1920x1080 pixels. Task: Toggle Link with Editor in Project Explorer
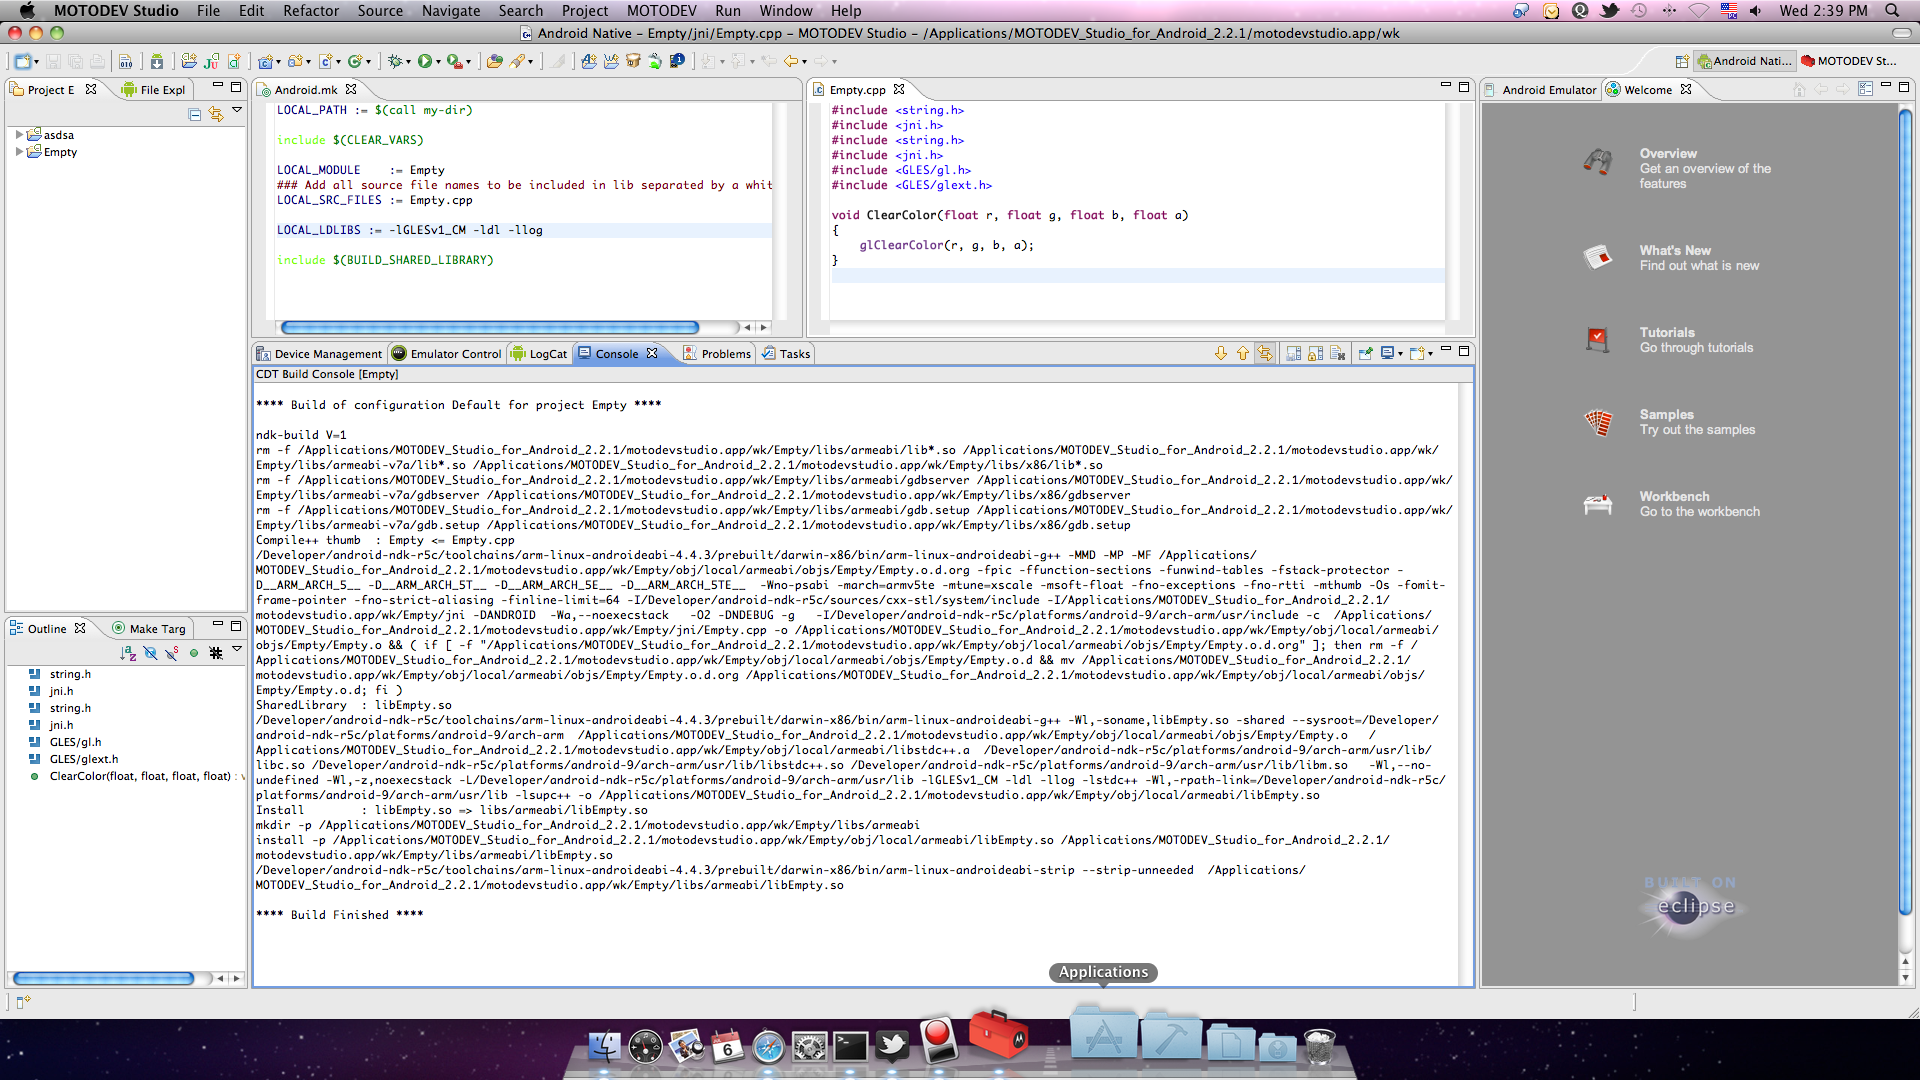click(216, 115)
